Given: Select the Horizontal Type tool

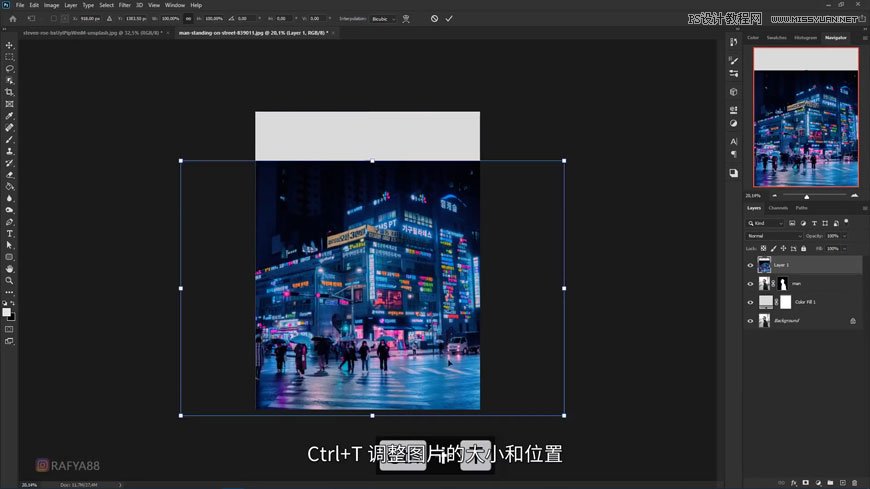Looking at the screenshot, I should [x=9, y=234].
